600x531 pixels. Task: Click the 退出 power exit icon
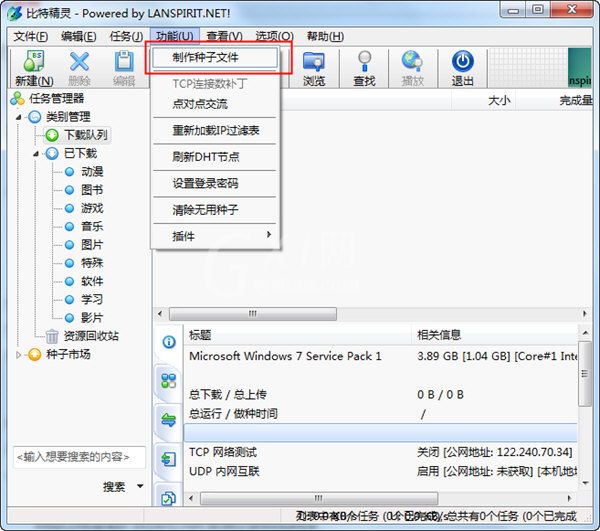coord(463,61)
